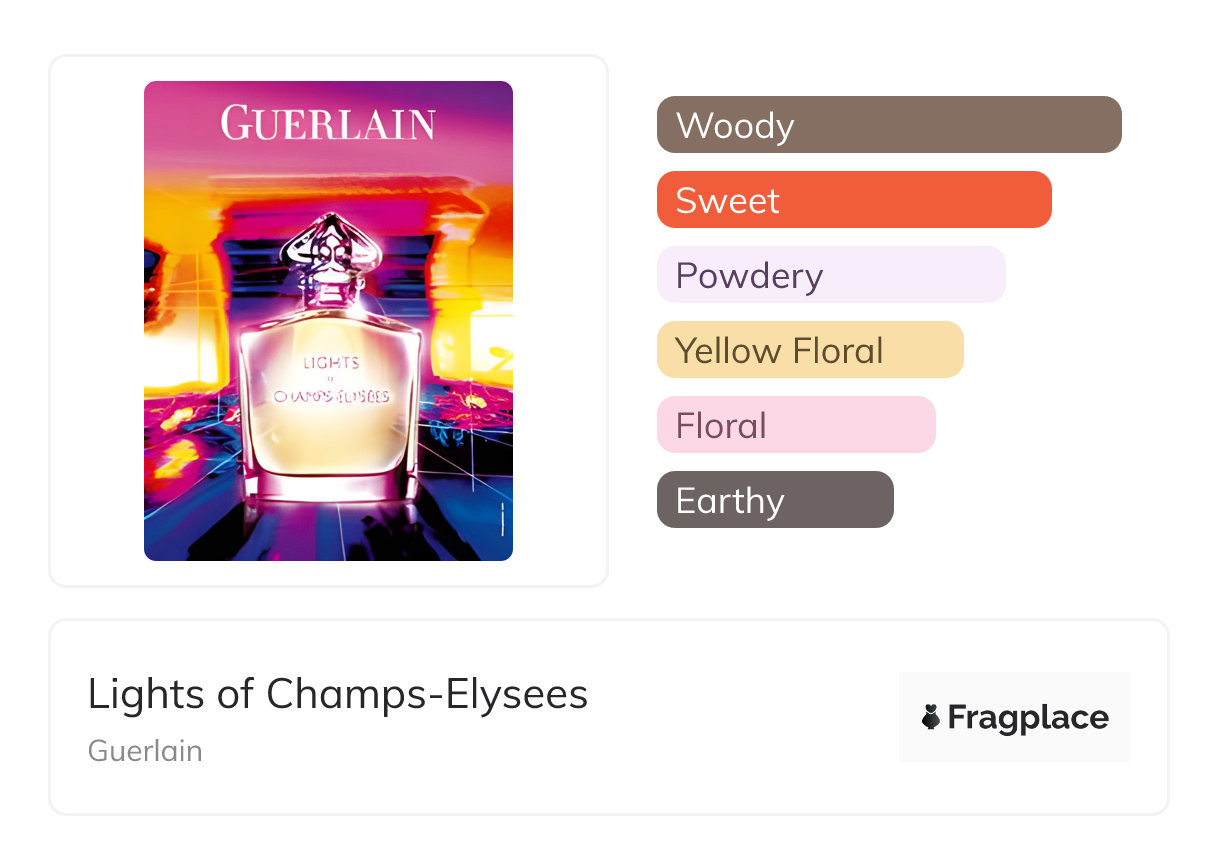Select the Earthy accord bar
Image resolution: width=1218 pixels, height=864 pixels.
[775, 500]
